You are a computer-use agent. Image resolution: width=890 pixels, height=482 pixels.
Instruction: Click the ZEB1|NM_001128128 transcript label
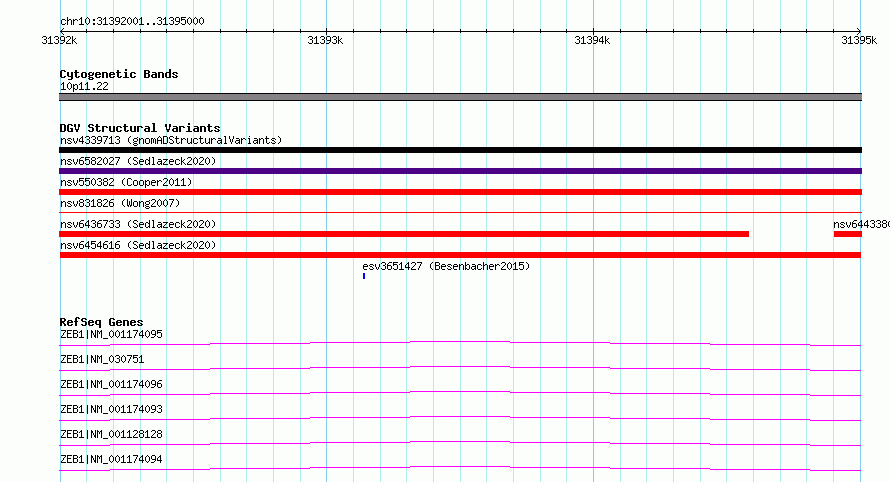click(x=111, y=434)
